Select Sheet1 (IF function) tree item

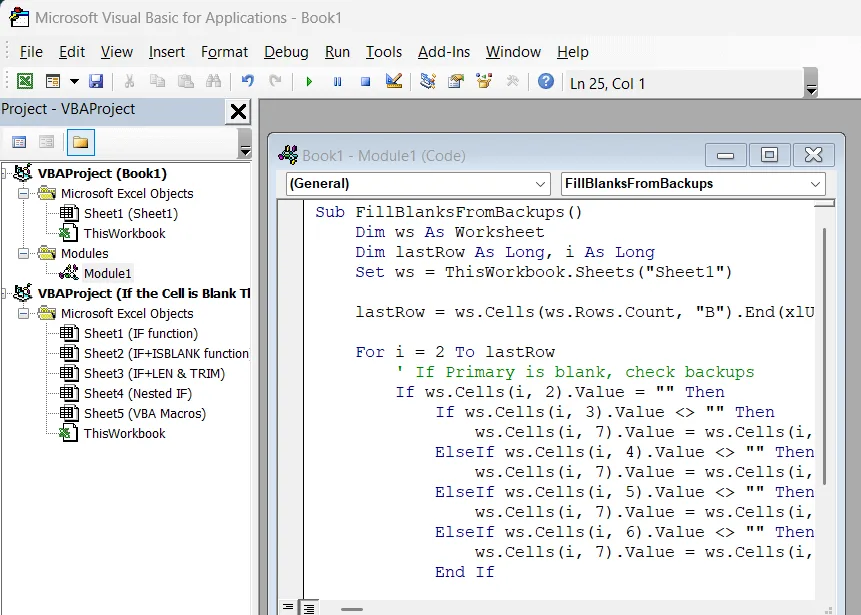click(x=141, y=333)
